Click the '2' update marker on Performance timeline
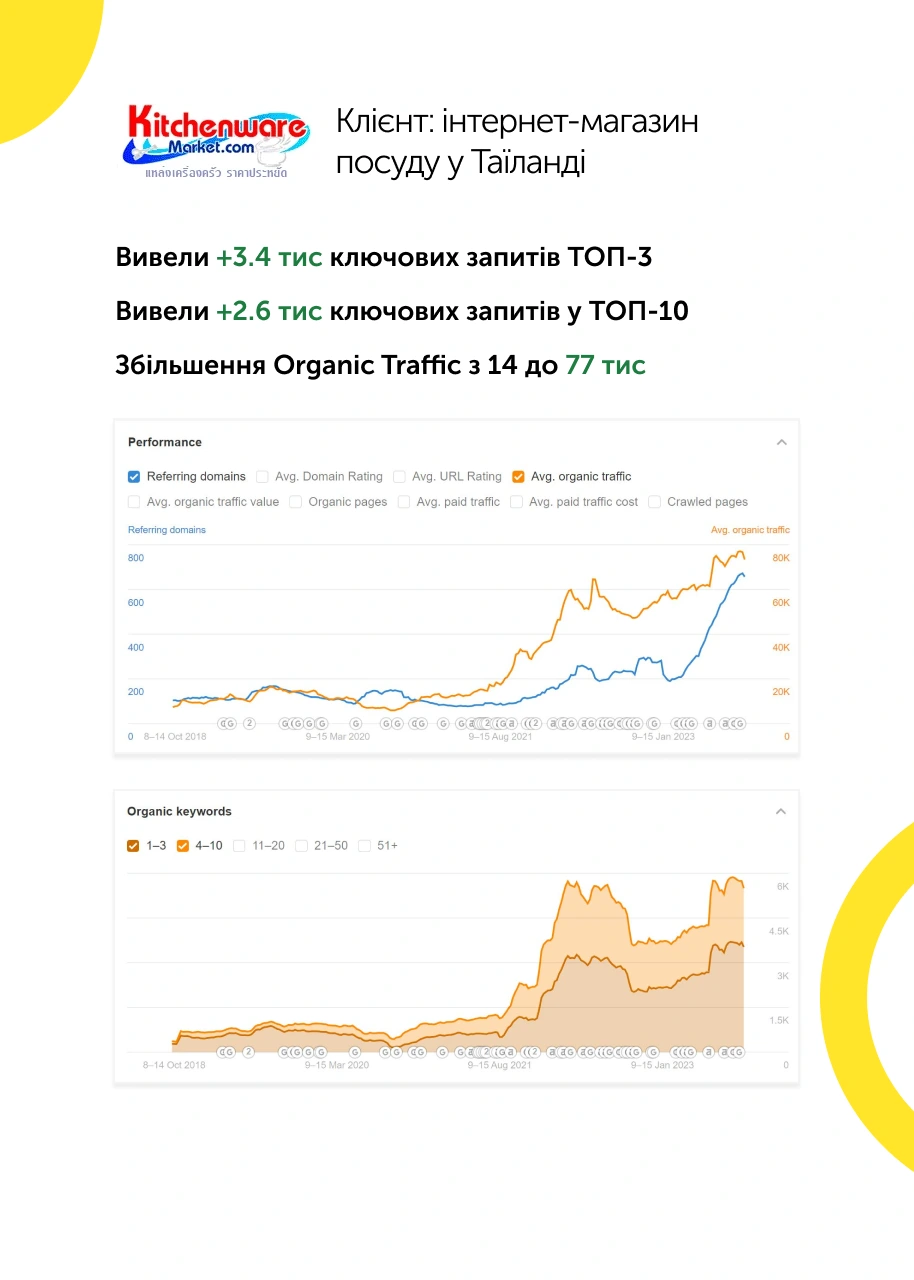This screenshot has width=914, height=1280. pyautogui.click(x=249, y=723)
